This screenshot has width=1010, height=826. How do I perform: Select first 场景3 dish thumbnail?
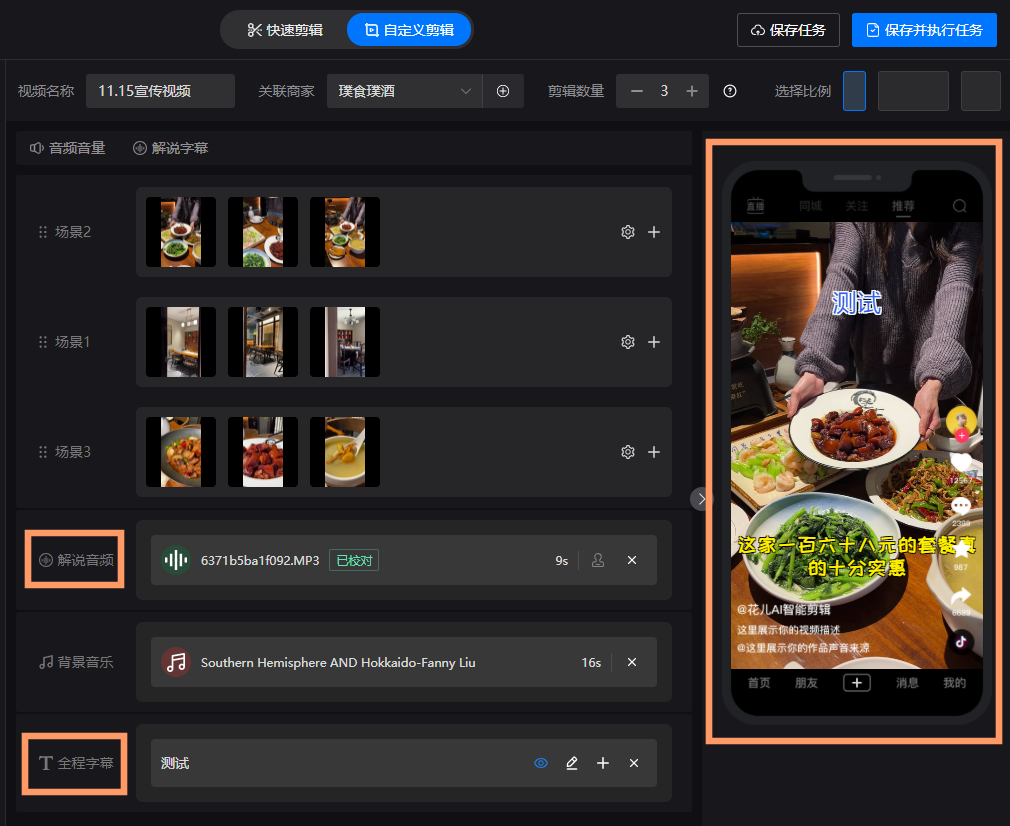181,452
